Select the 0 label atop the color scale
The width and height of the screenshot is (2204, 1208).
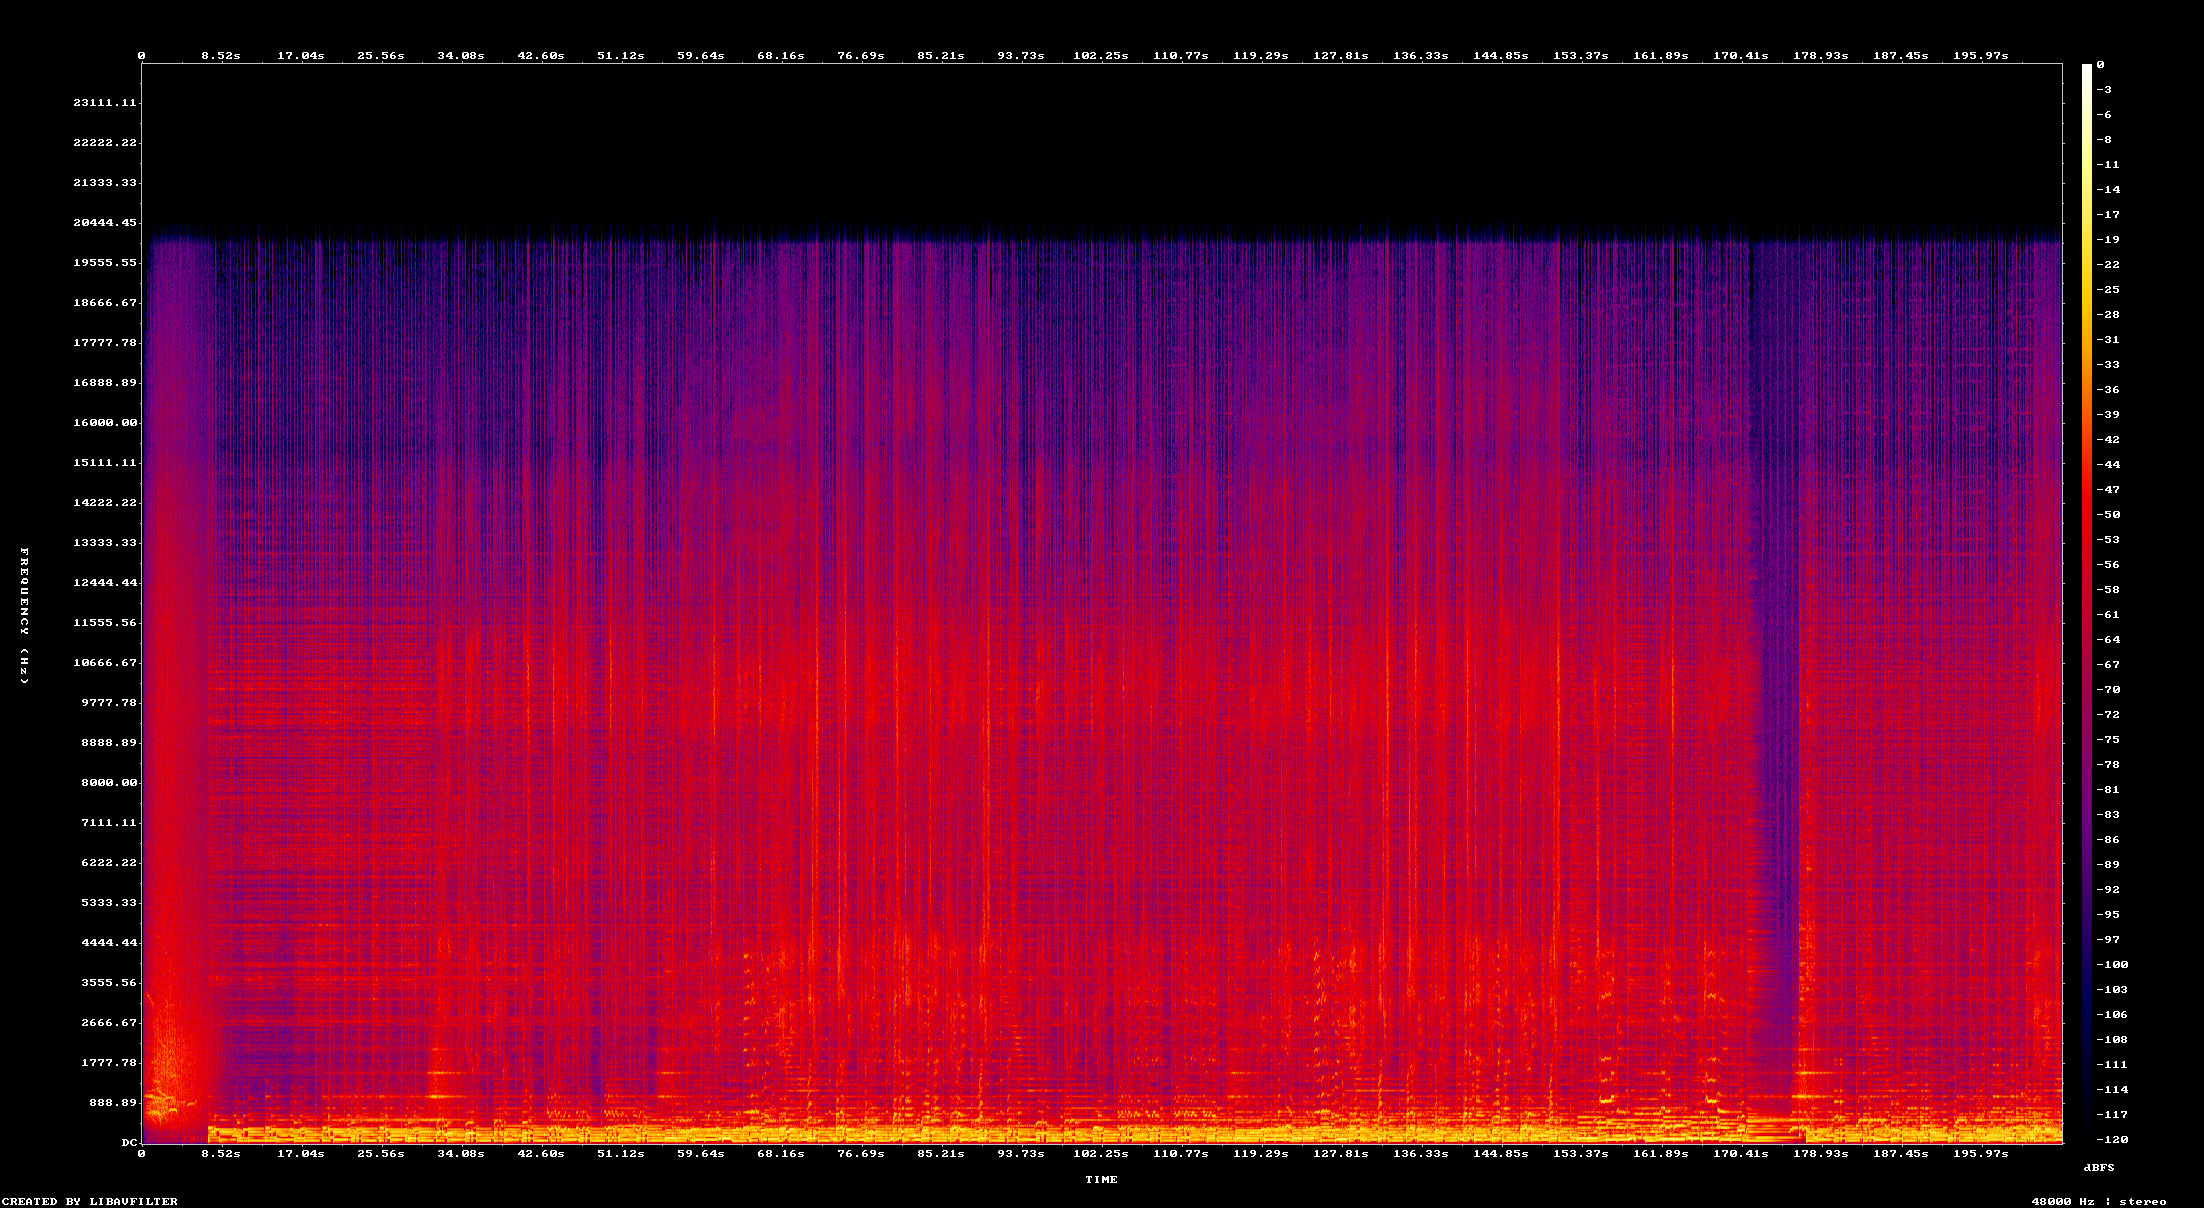pos(2100,65)
